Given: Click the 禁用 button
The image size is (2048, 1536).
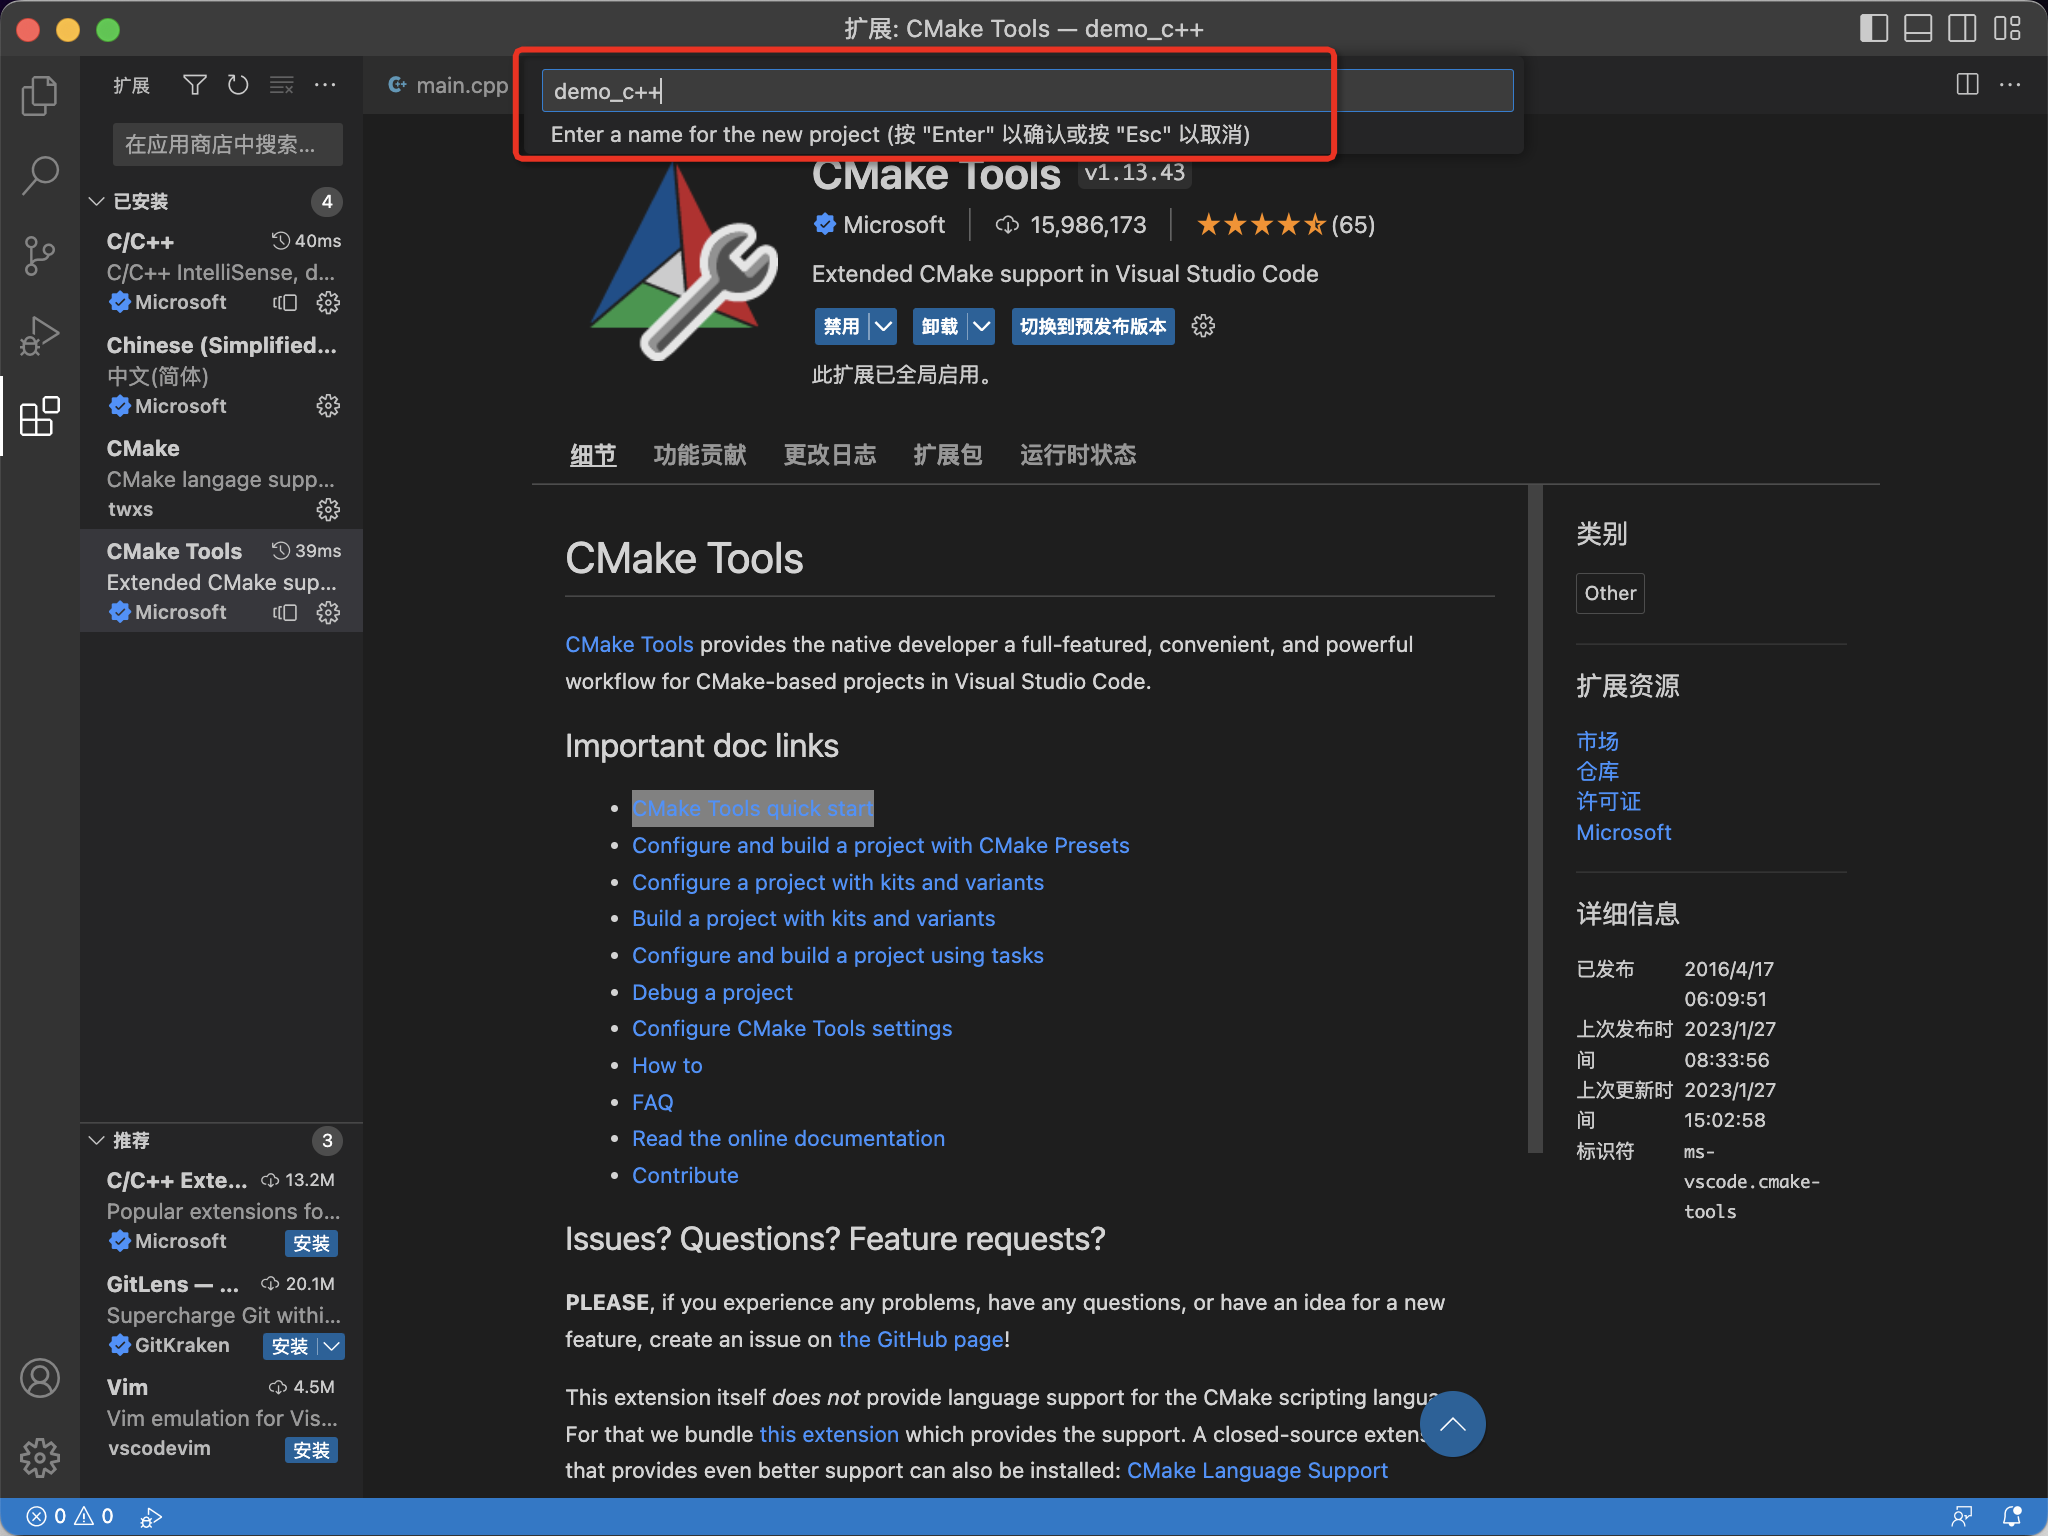Looking at the screenshot, I should pyautogui.click(x=841, y=326).
